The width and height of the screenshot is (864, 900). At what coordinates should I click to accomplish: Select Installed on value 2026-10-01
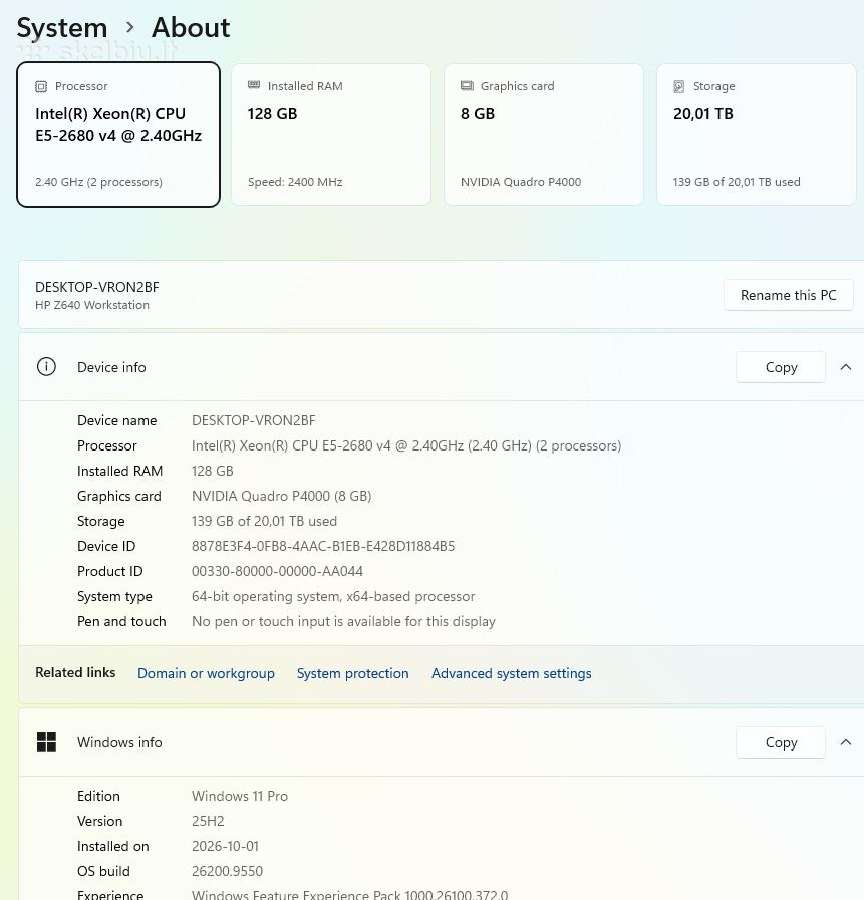(x=225, y=846)
